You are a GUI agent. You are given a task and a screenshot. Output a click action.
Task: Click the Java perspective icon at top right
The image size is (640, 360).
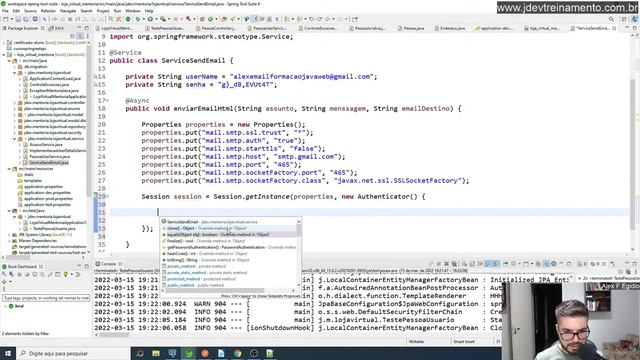click(x=634, y=19)
